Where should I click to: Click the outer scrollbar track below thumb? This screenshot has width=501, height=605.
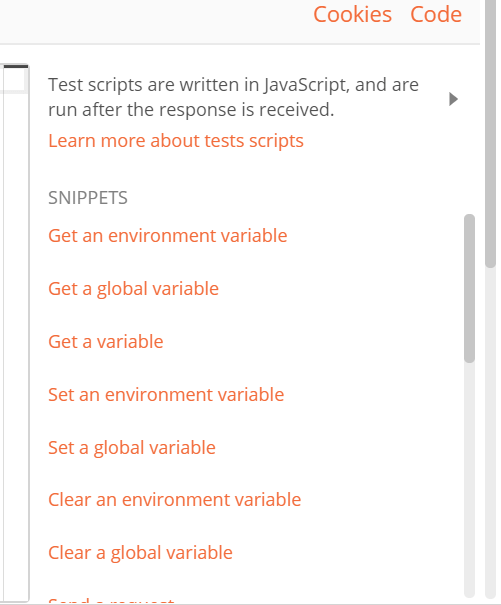click(x=490, y=432)
